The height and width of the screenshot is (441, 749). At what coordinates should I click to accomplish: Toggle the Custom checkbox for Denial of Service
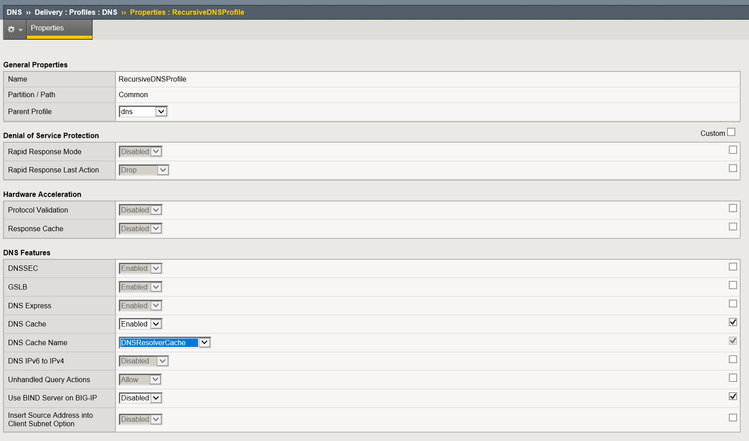(x=731, y=132)
